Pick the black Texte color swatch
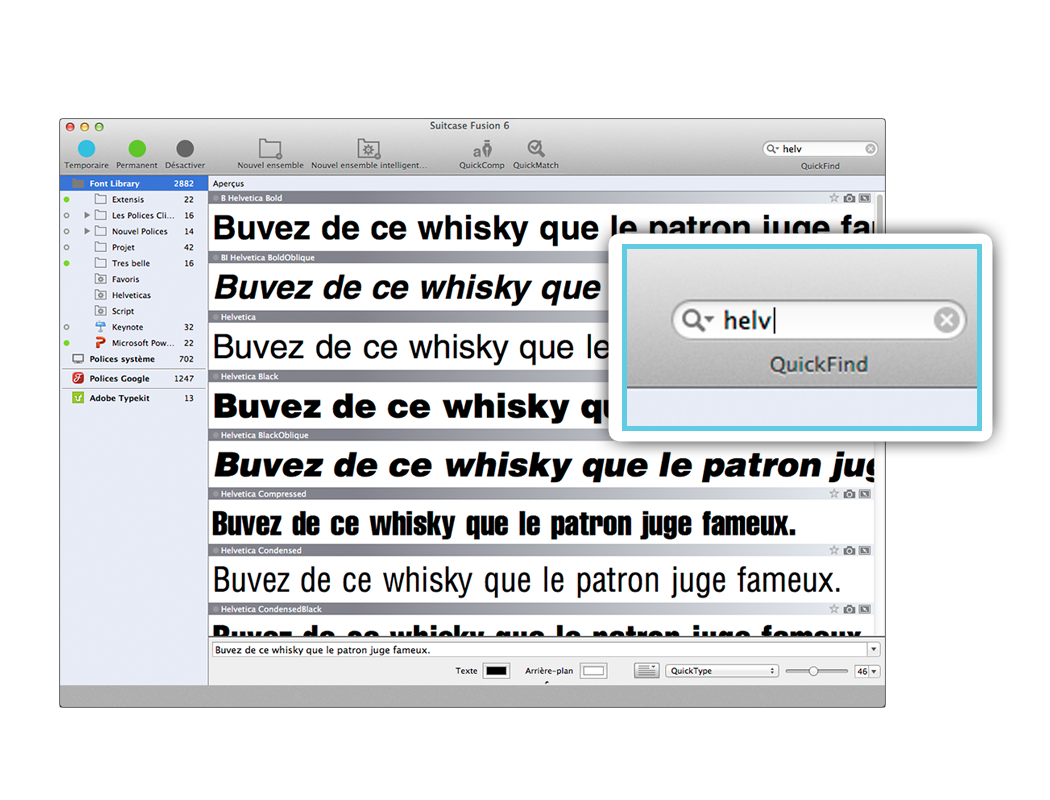The height and width of the screenshot is (800, 1050). [x=496, y=671]
